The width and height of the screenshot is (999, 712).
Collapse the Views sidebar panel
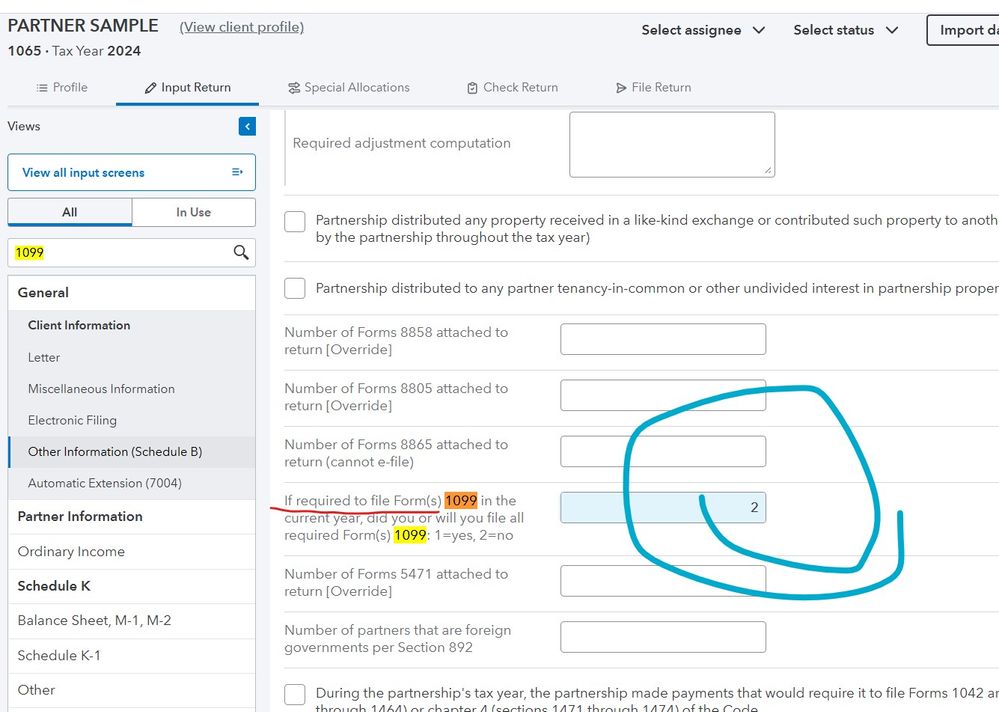click(x=247, y=126)
